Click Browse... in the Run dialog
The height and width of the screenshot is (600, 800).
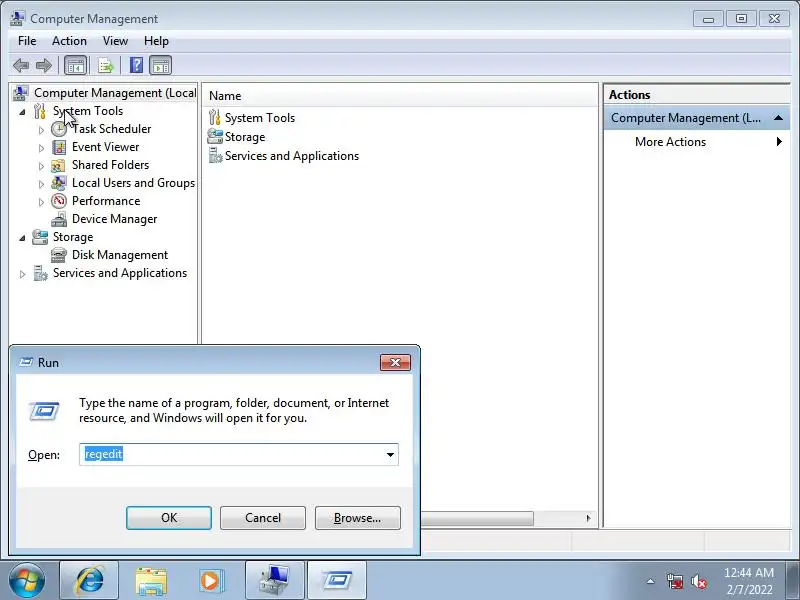358,518
